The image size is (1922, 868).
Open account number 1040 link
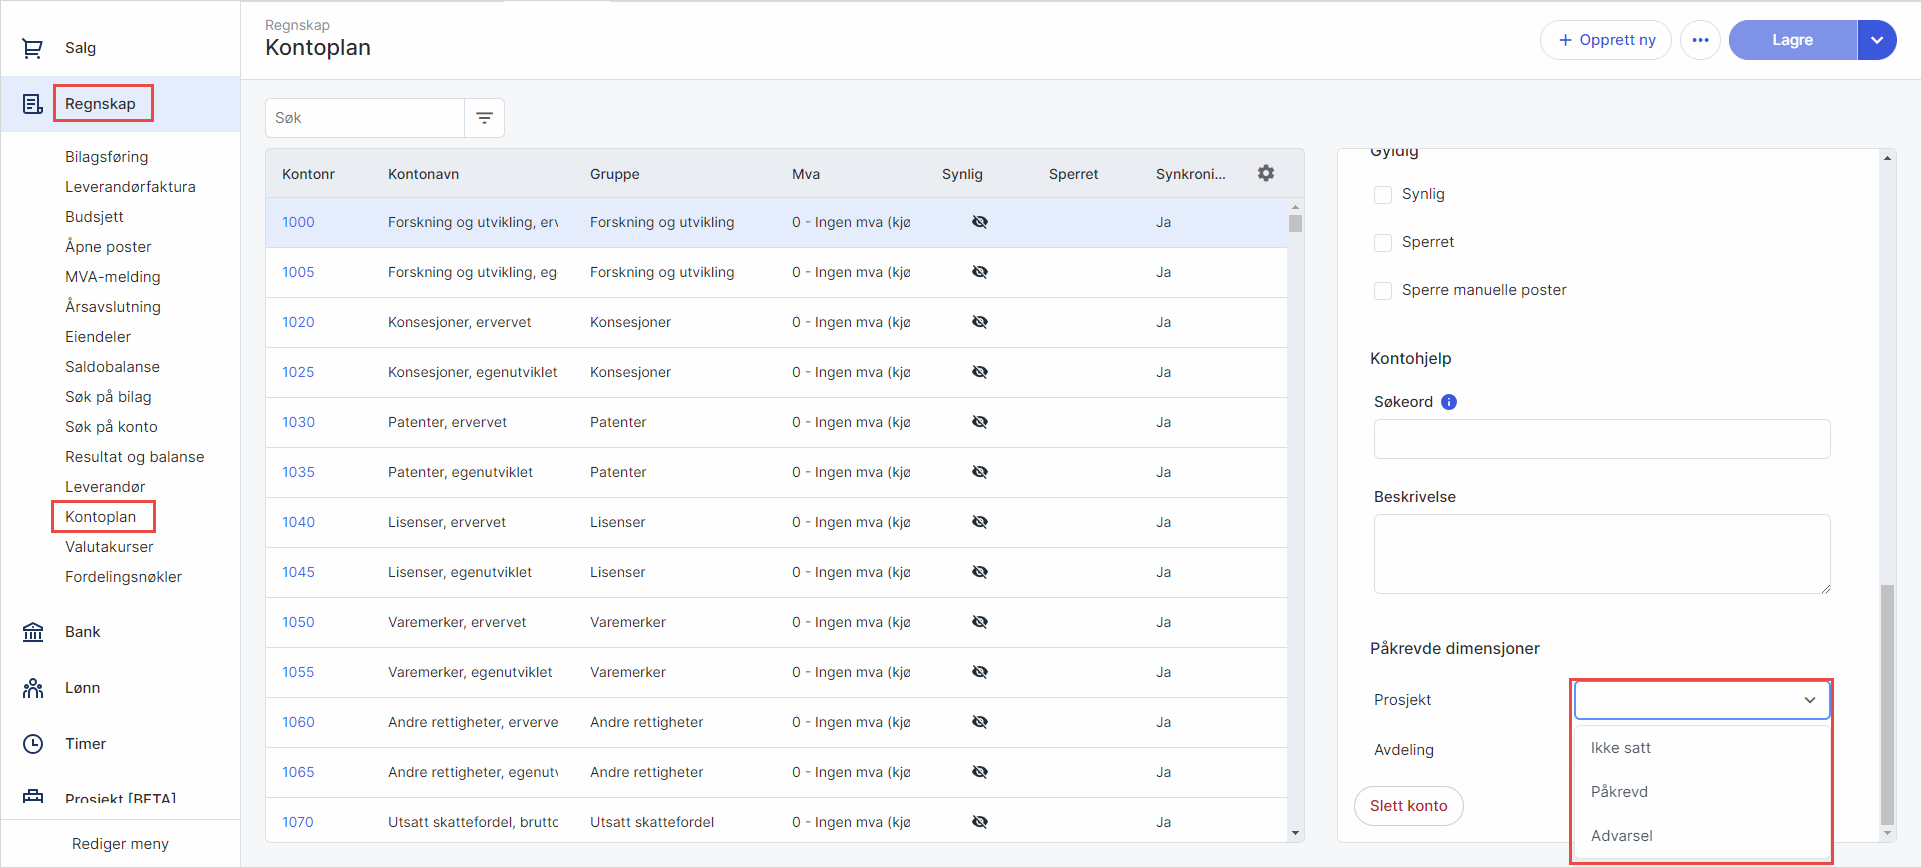click(x=298, y=522)
